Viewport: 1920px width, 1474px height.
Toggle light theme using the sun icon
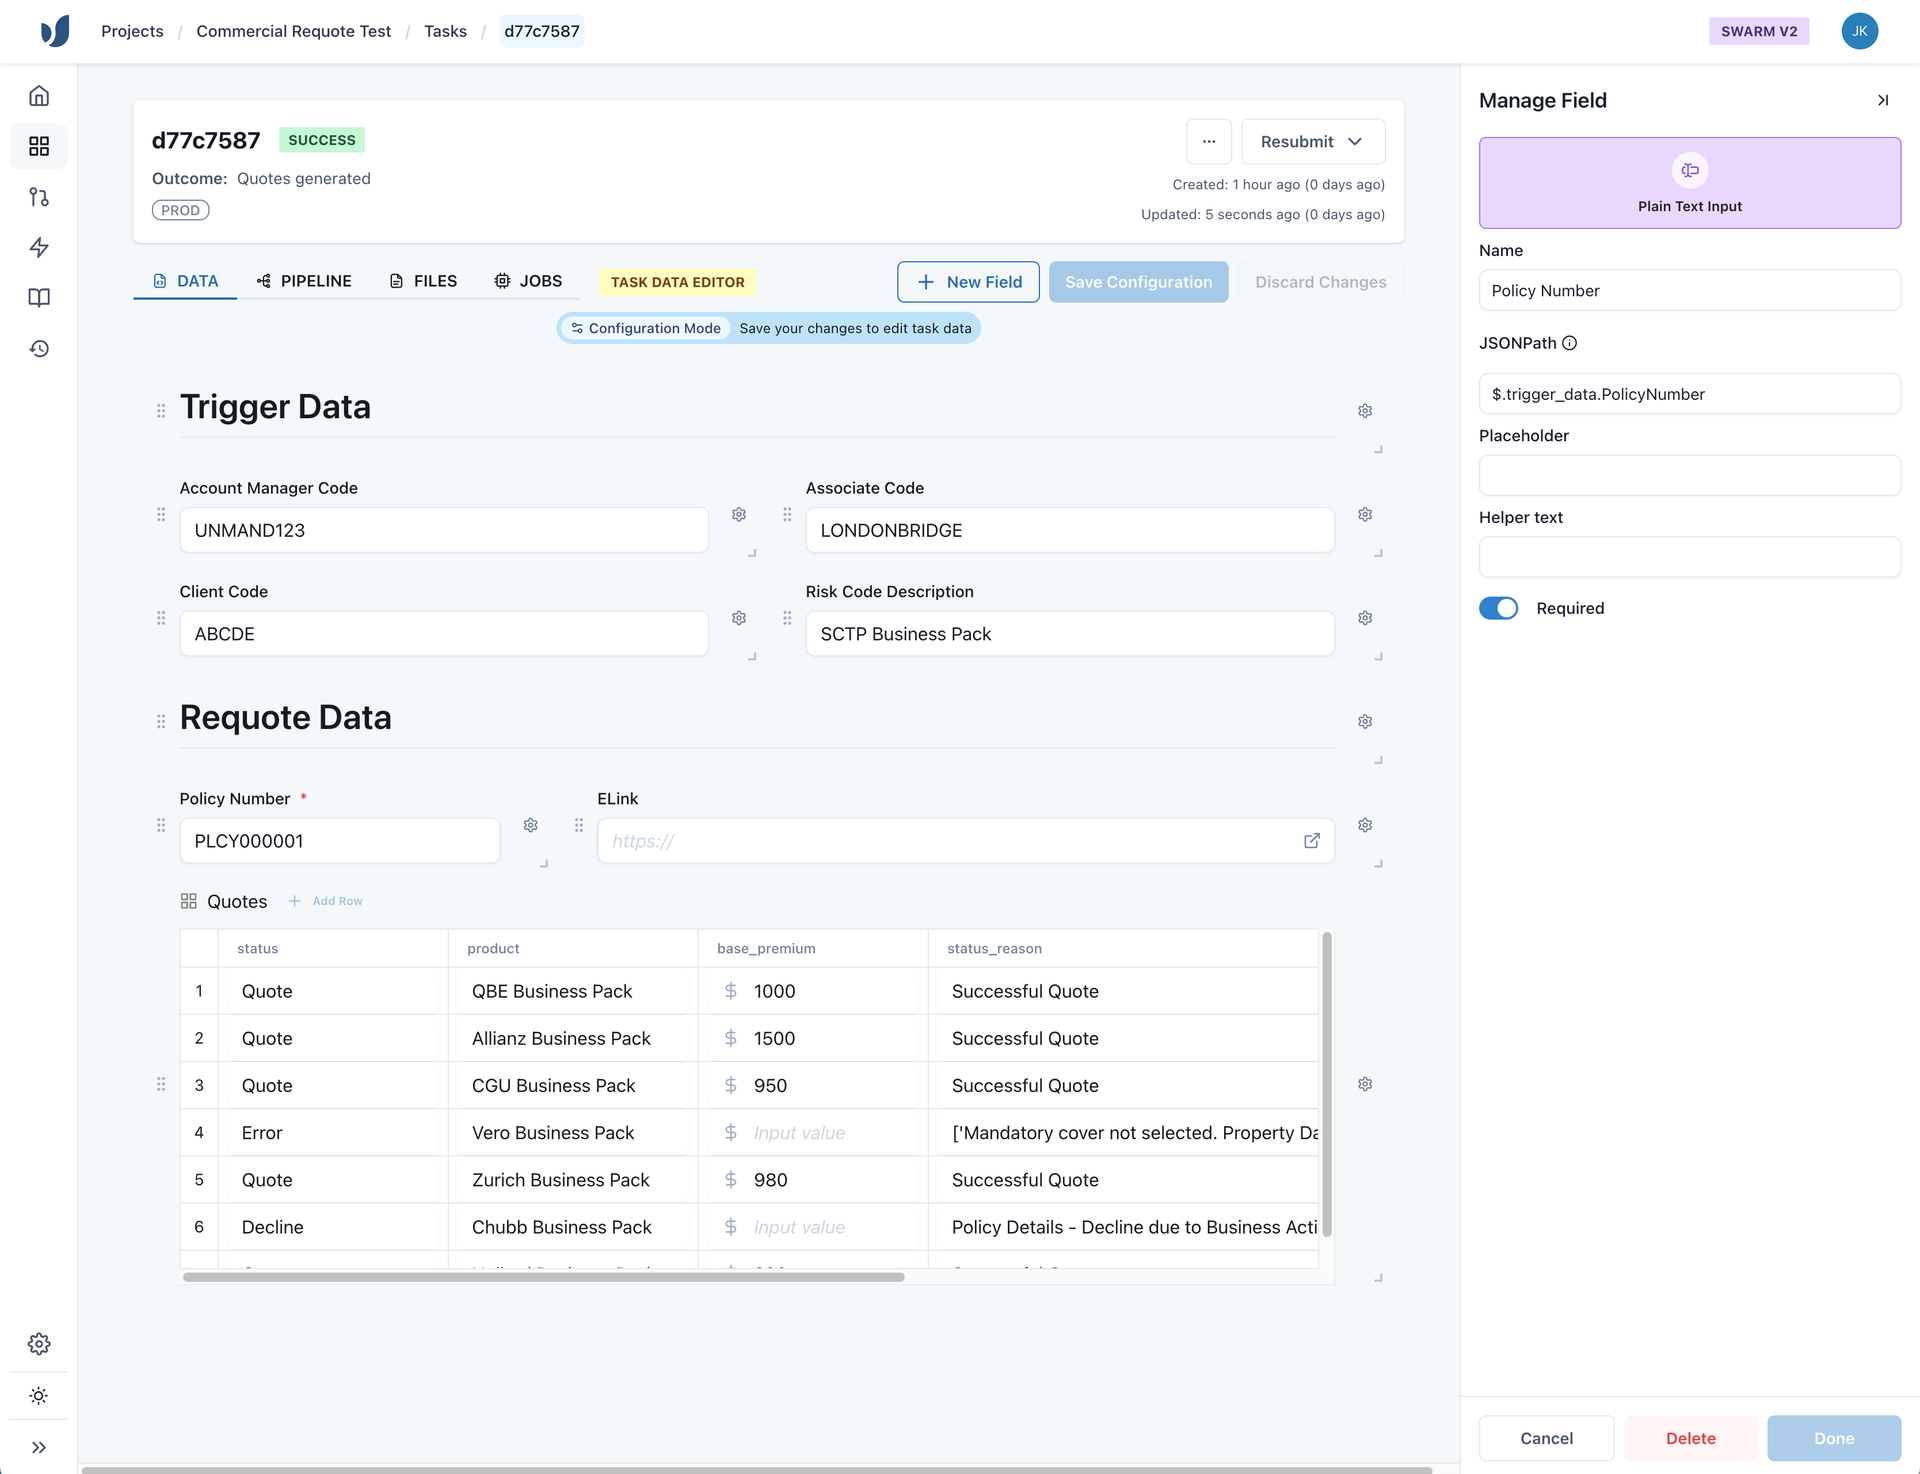38,1395
